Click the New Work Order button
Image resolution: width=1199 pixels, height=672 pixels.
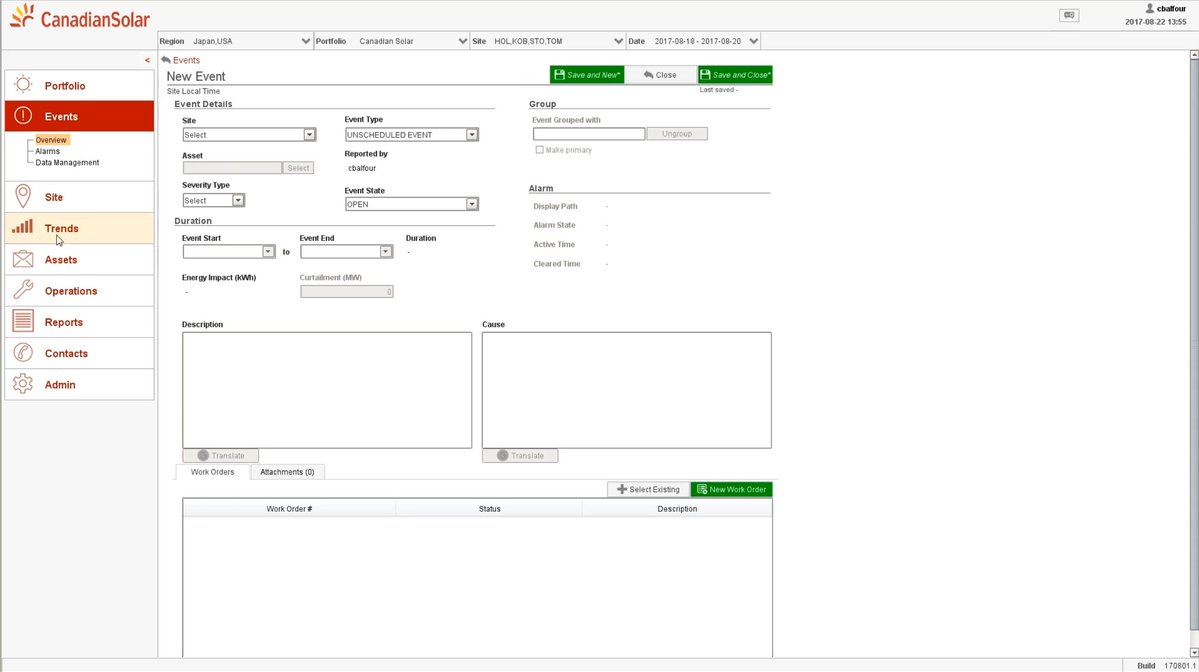click(731, 489)
